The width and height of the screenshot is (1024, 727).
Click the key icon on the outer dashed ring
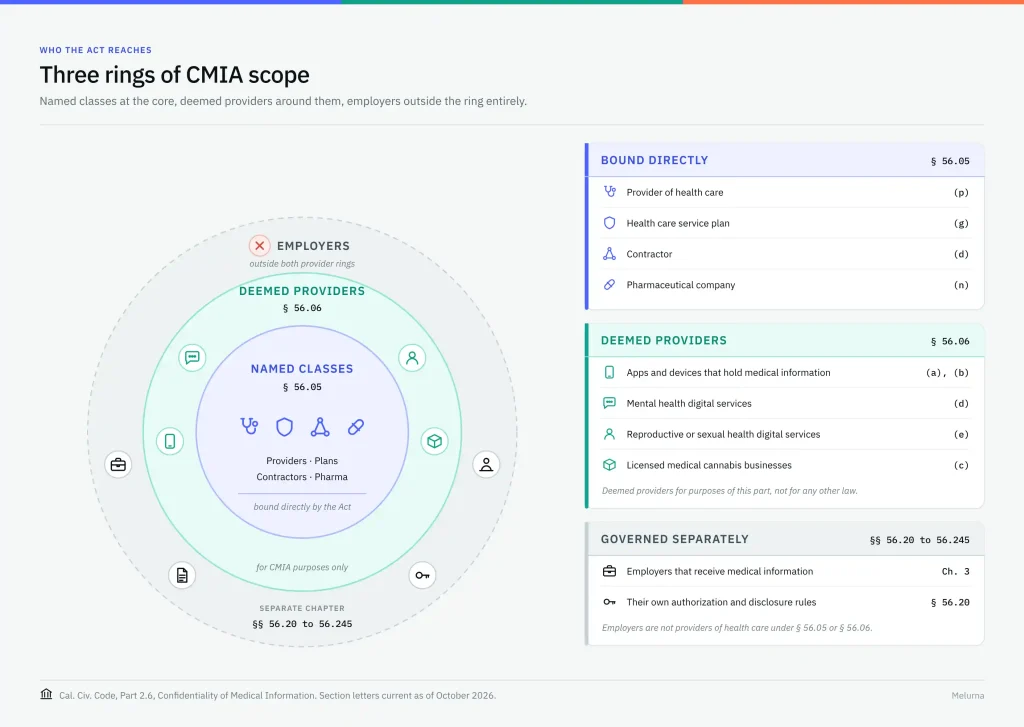tap(423, 575)
